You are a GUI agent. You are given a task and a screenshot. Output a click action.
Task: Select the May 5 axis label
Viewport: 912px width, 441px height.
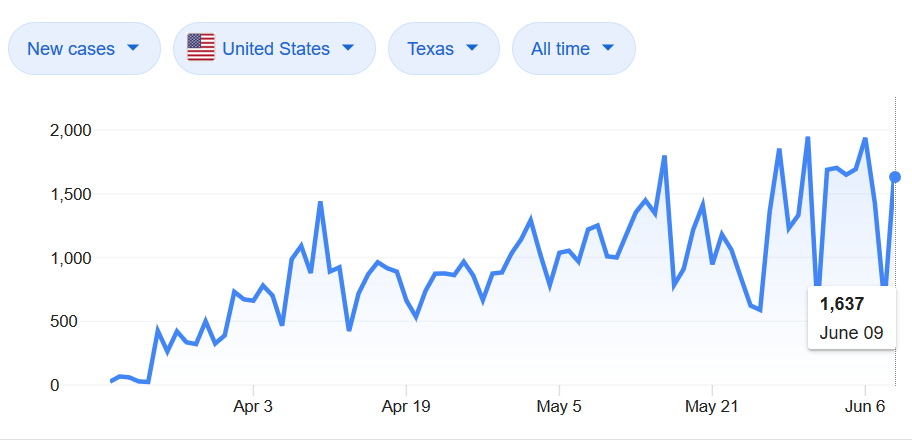(x=559, y=407)
